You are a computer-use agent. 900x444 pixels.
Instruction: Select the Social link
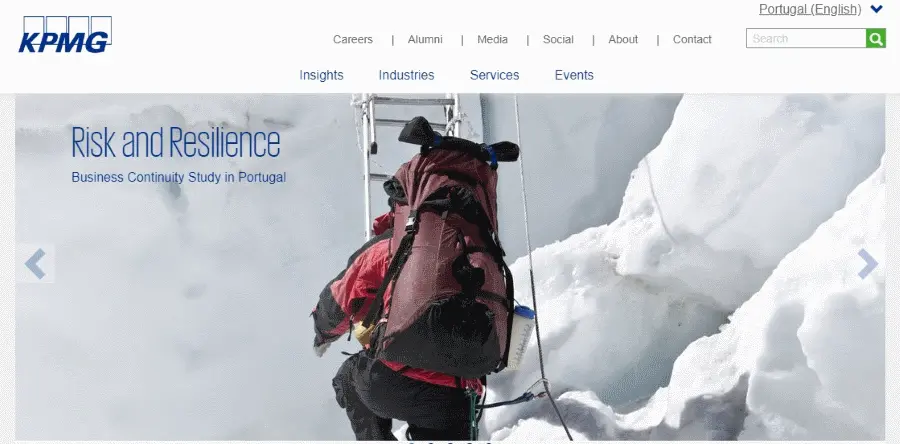coord(558,40)
